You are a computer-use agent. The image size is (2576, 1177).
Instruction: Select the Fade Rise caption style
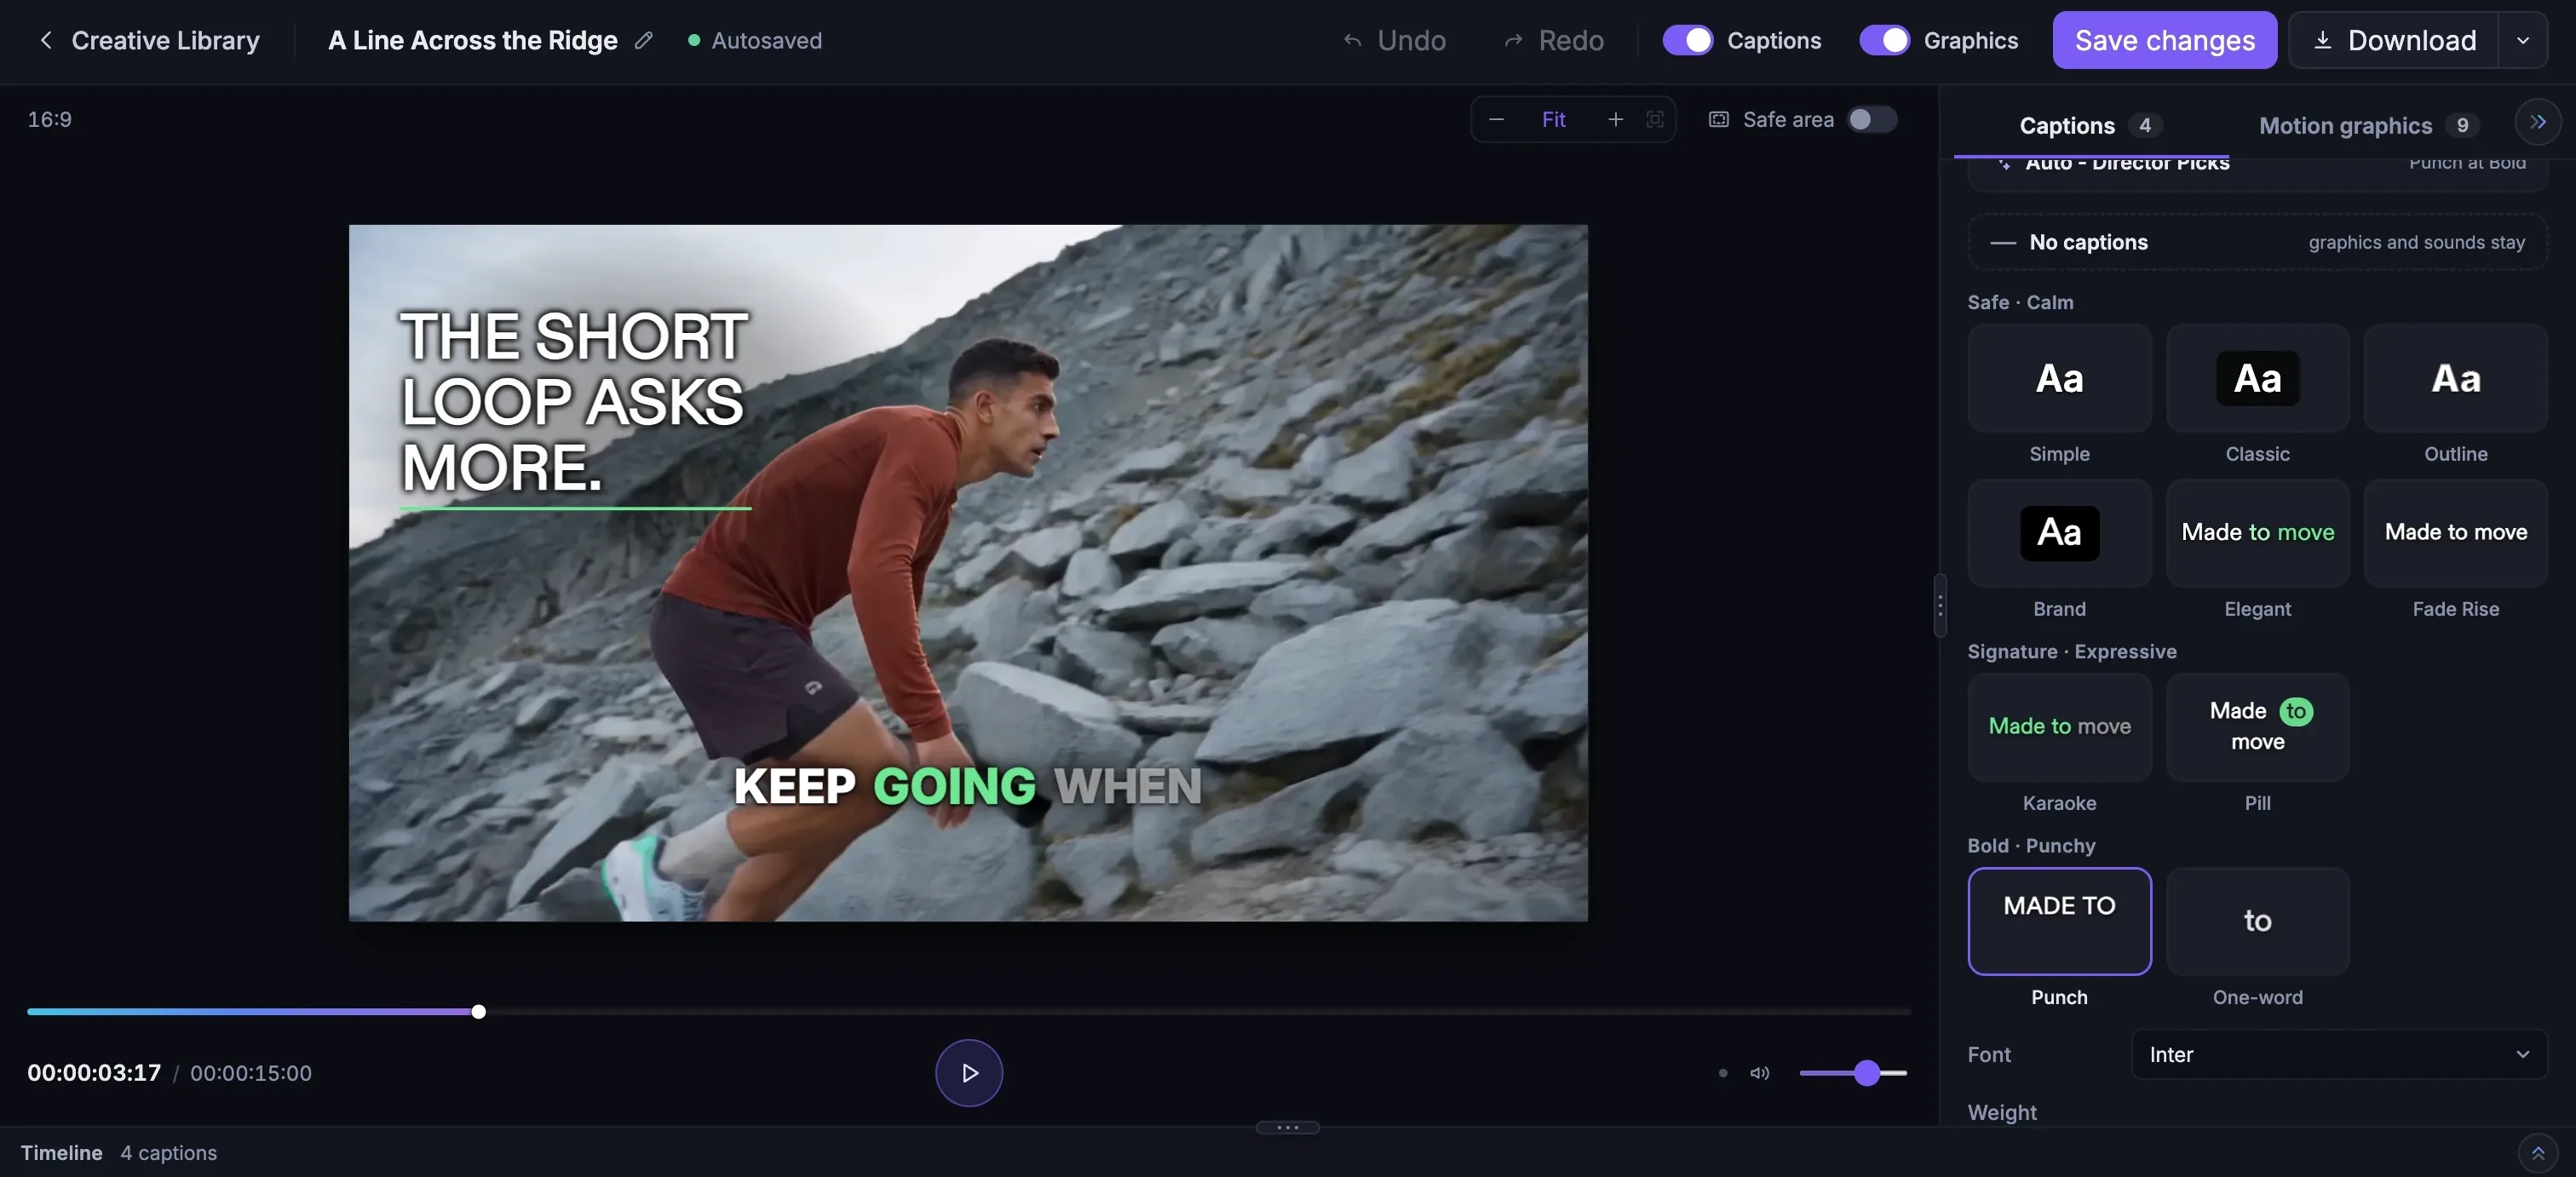point(2455,533)
